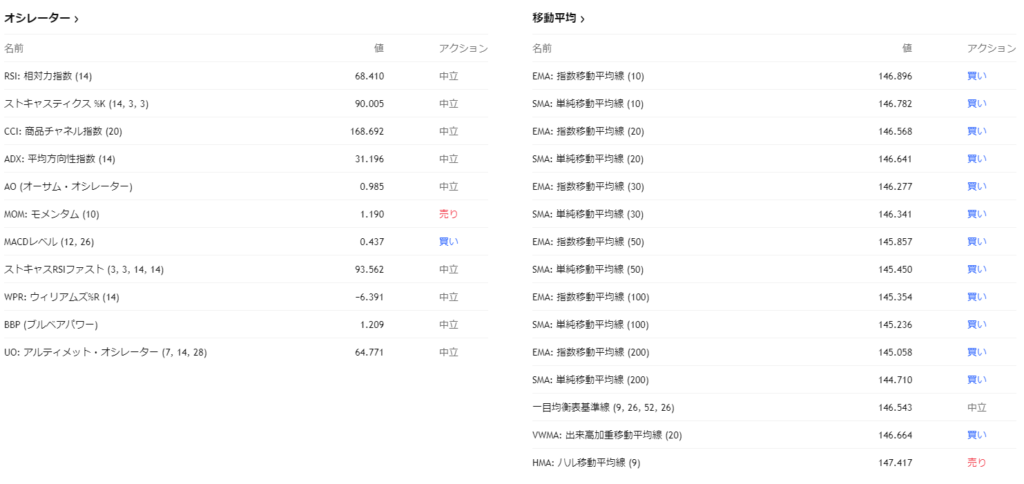The image size is (1024, 484).
Task: Select ストキャスティクス %K (14, 3, 3) row
Action: click(x=76, y=104)
